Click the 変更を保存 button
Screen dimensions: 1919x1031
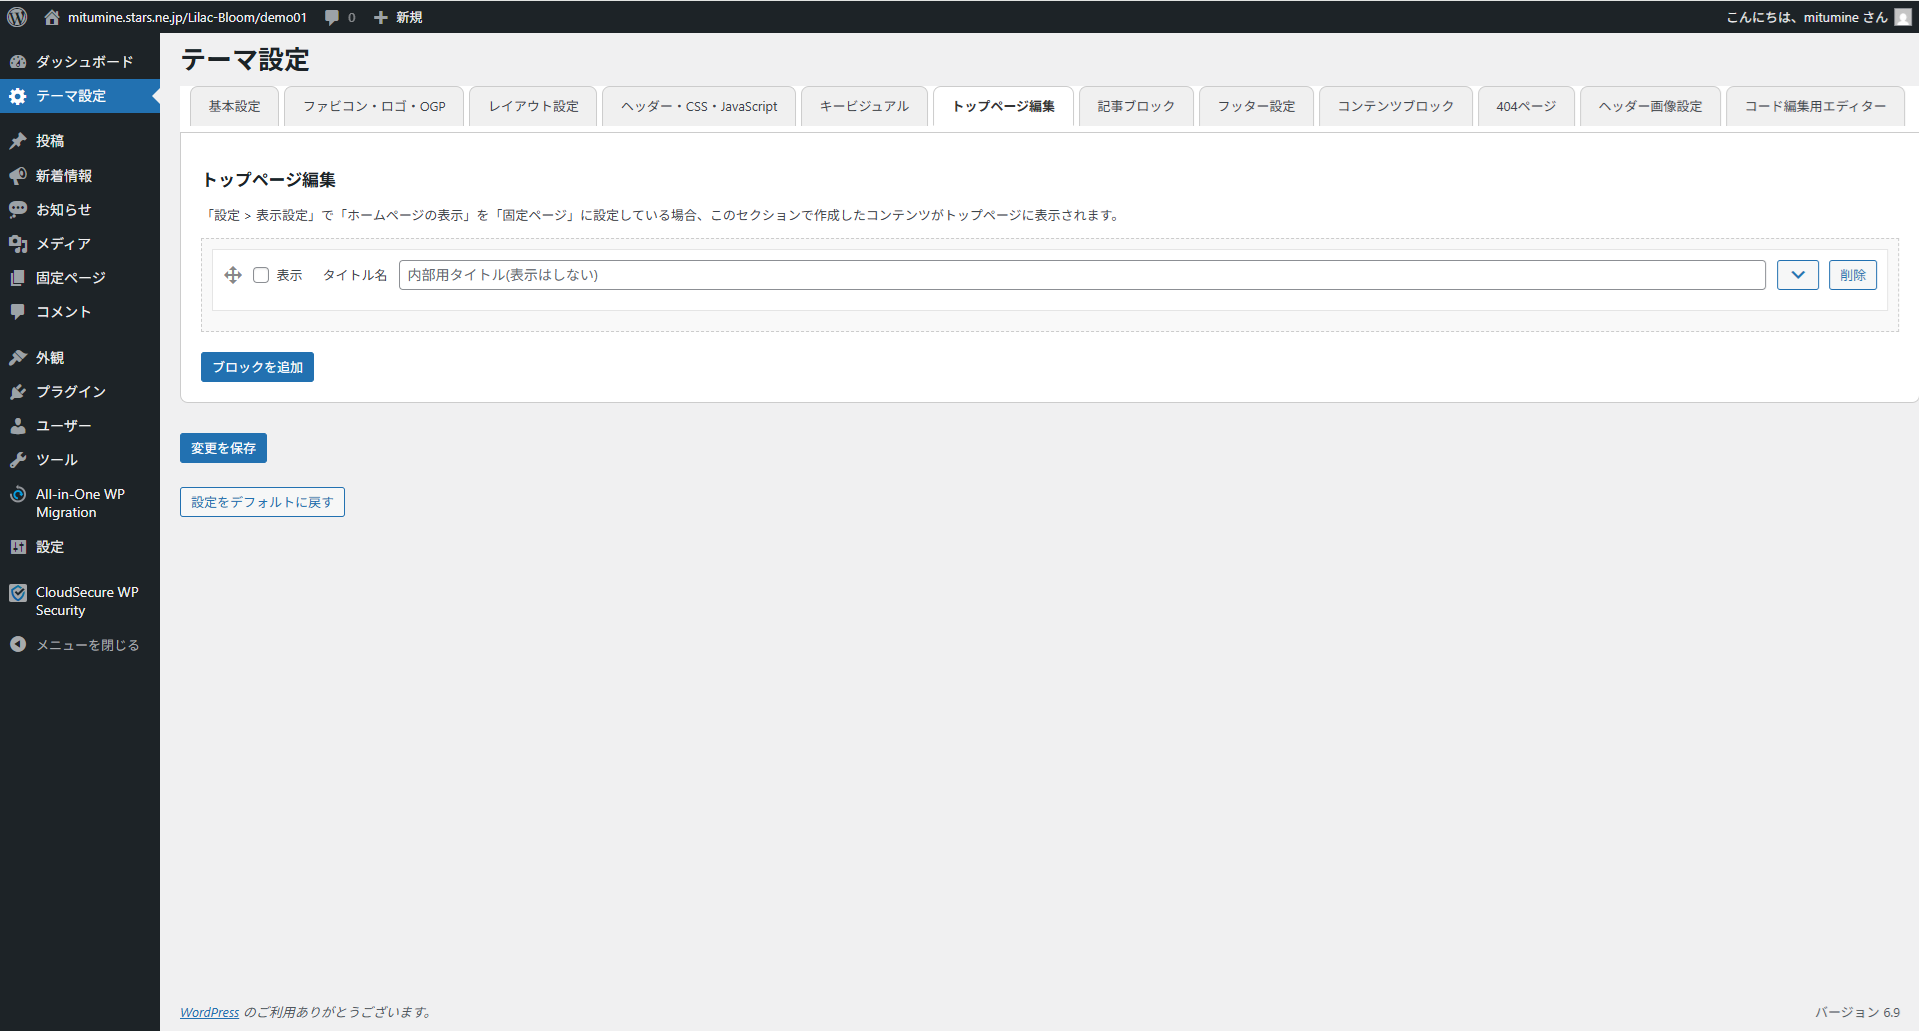[x=223, y=448]
